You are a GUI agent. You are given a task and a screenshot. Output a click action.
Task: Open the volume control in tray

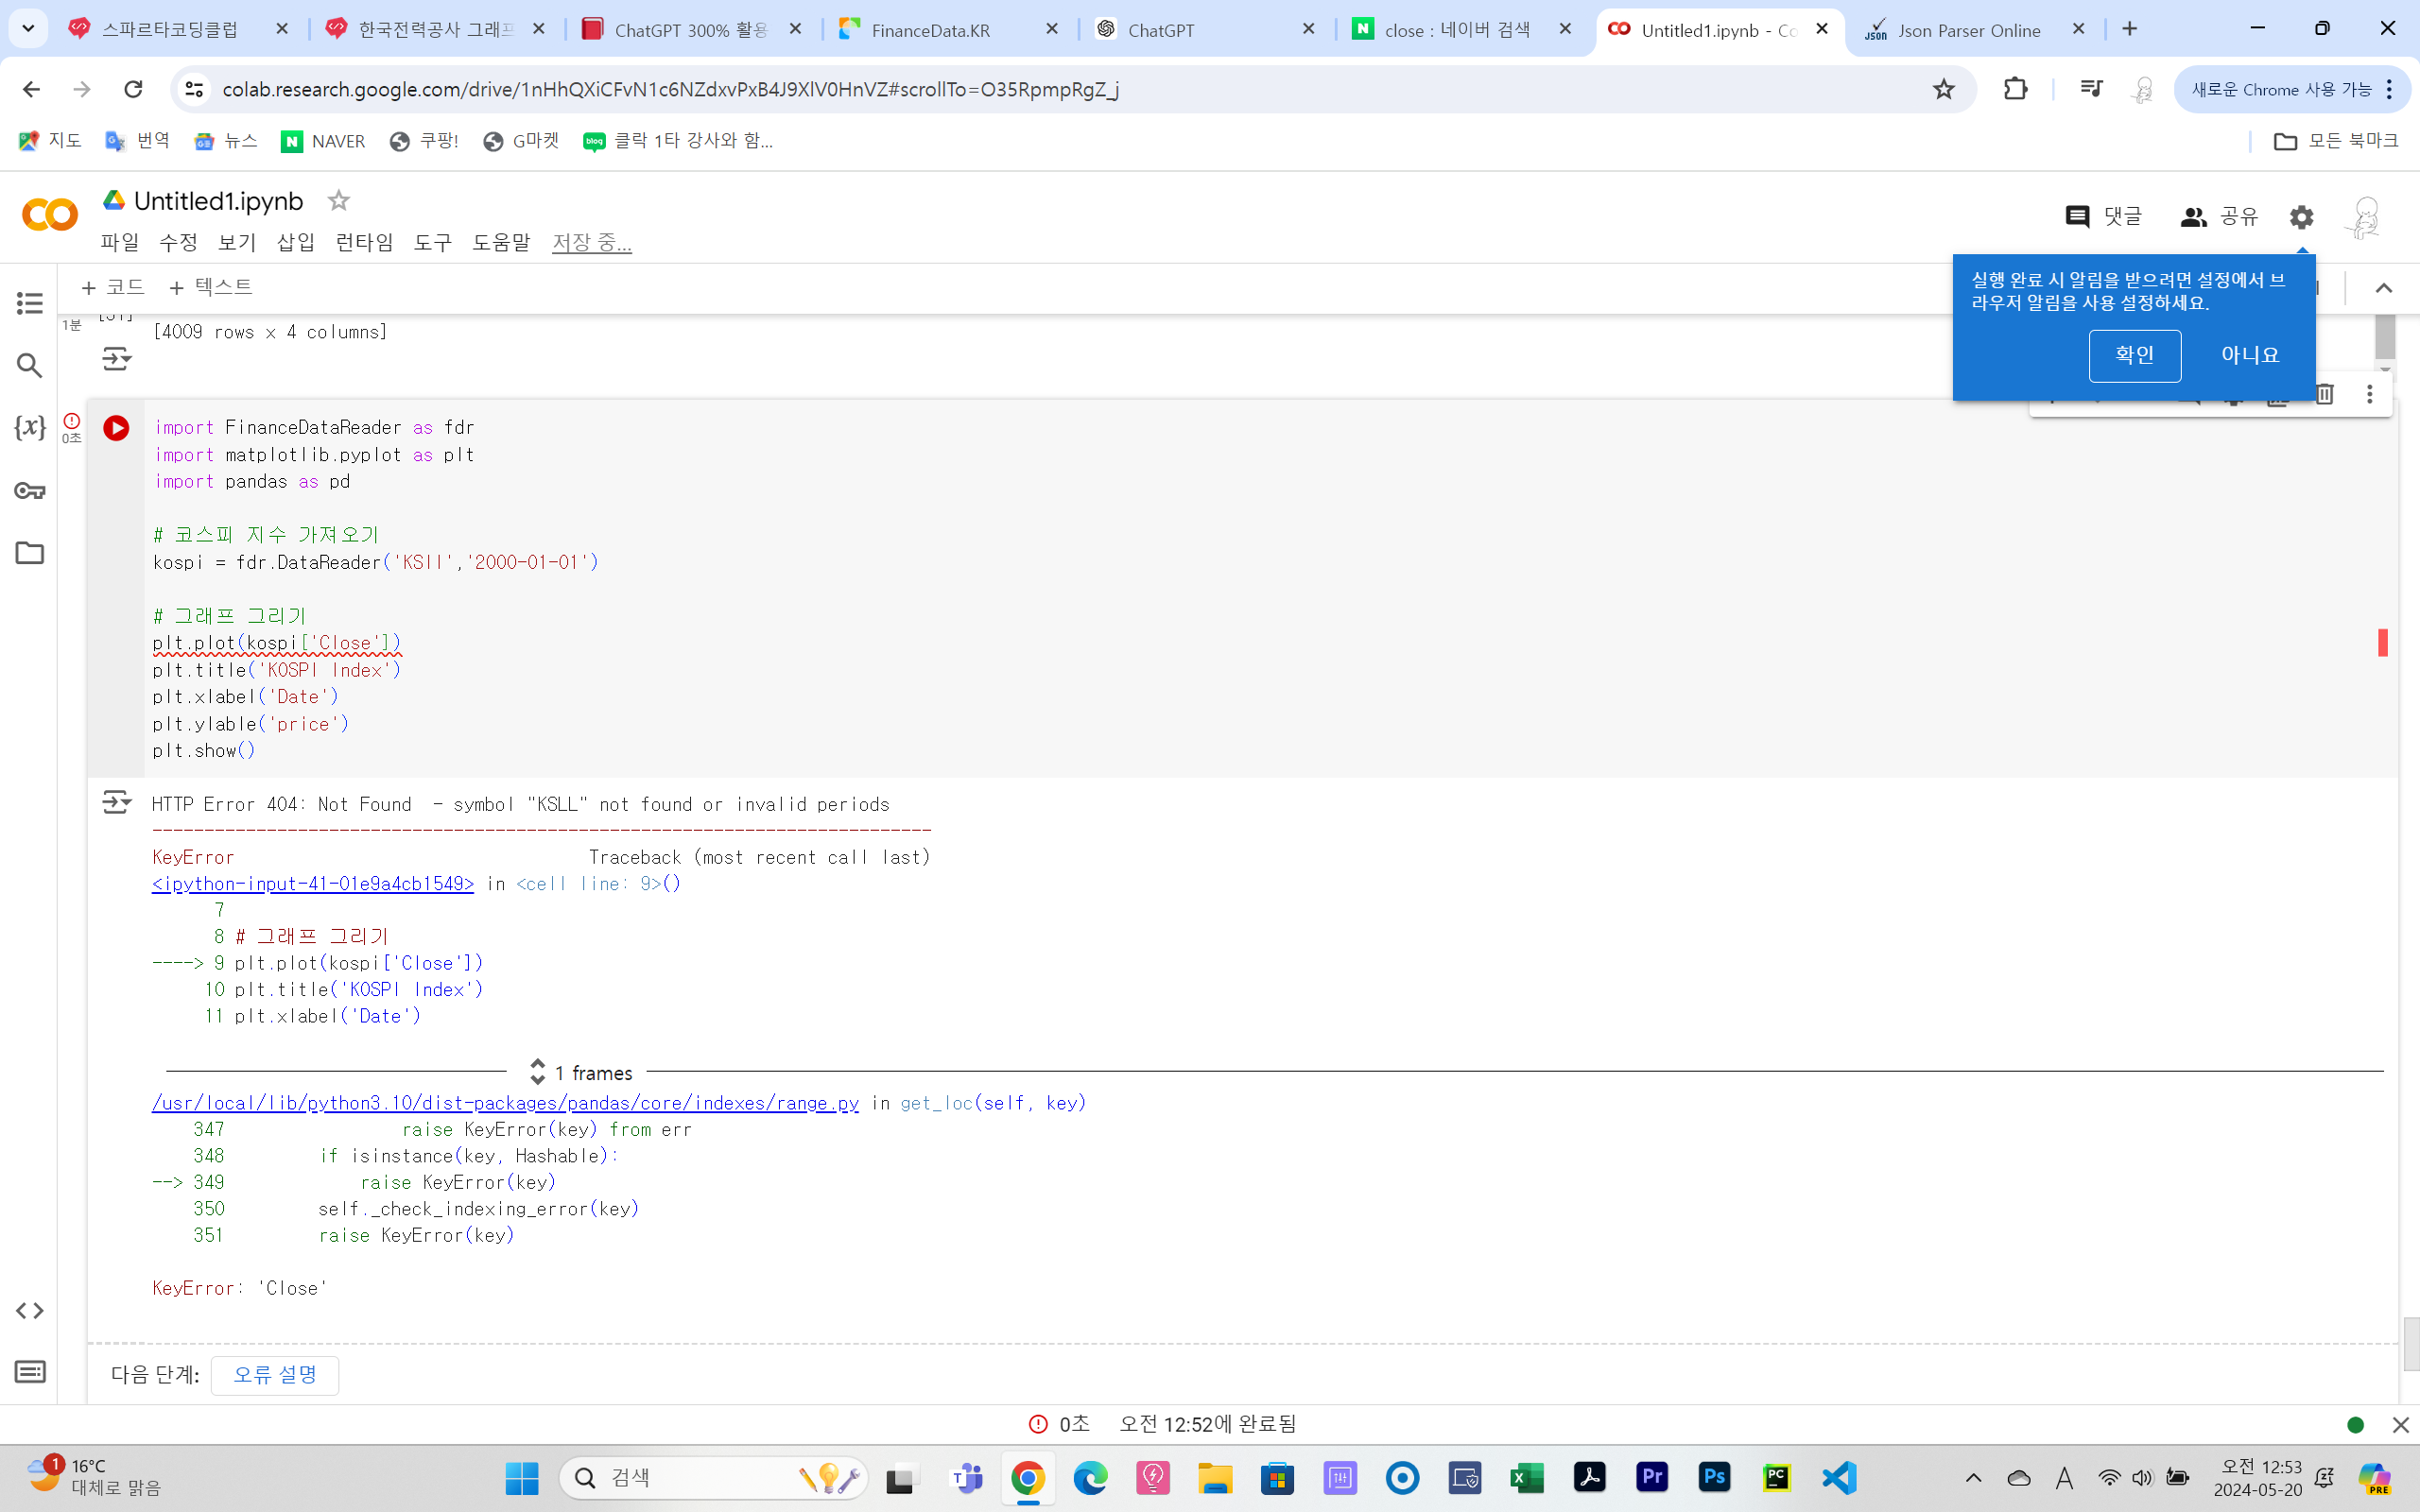(2141, 1477)
